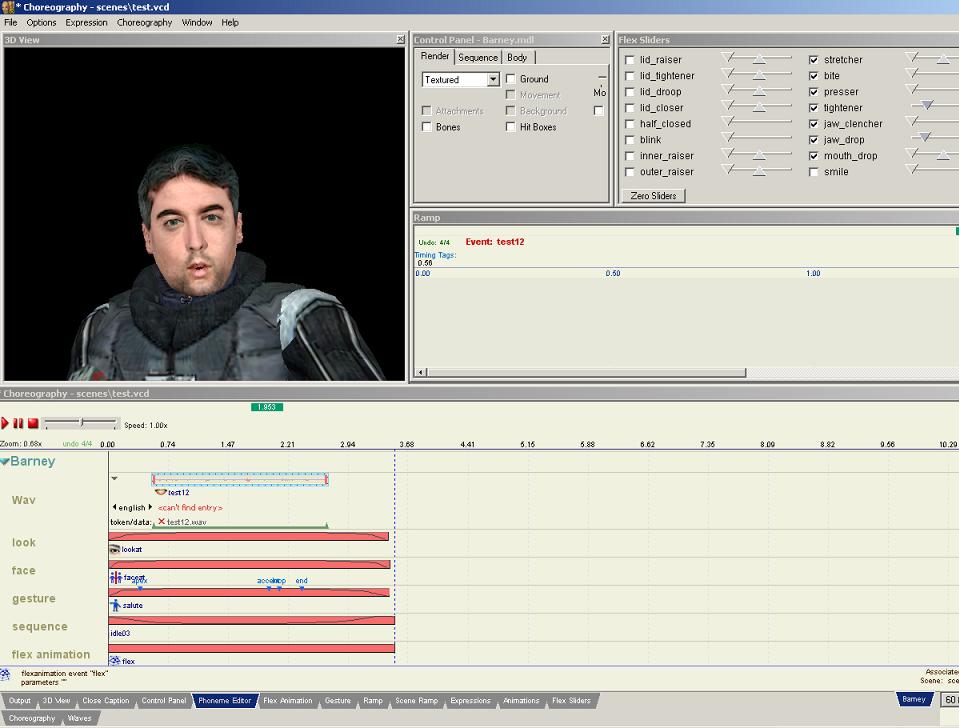959x728 pixels.
Task: Open the Choreography menu
Action: 144,23
